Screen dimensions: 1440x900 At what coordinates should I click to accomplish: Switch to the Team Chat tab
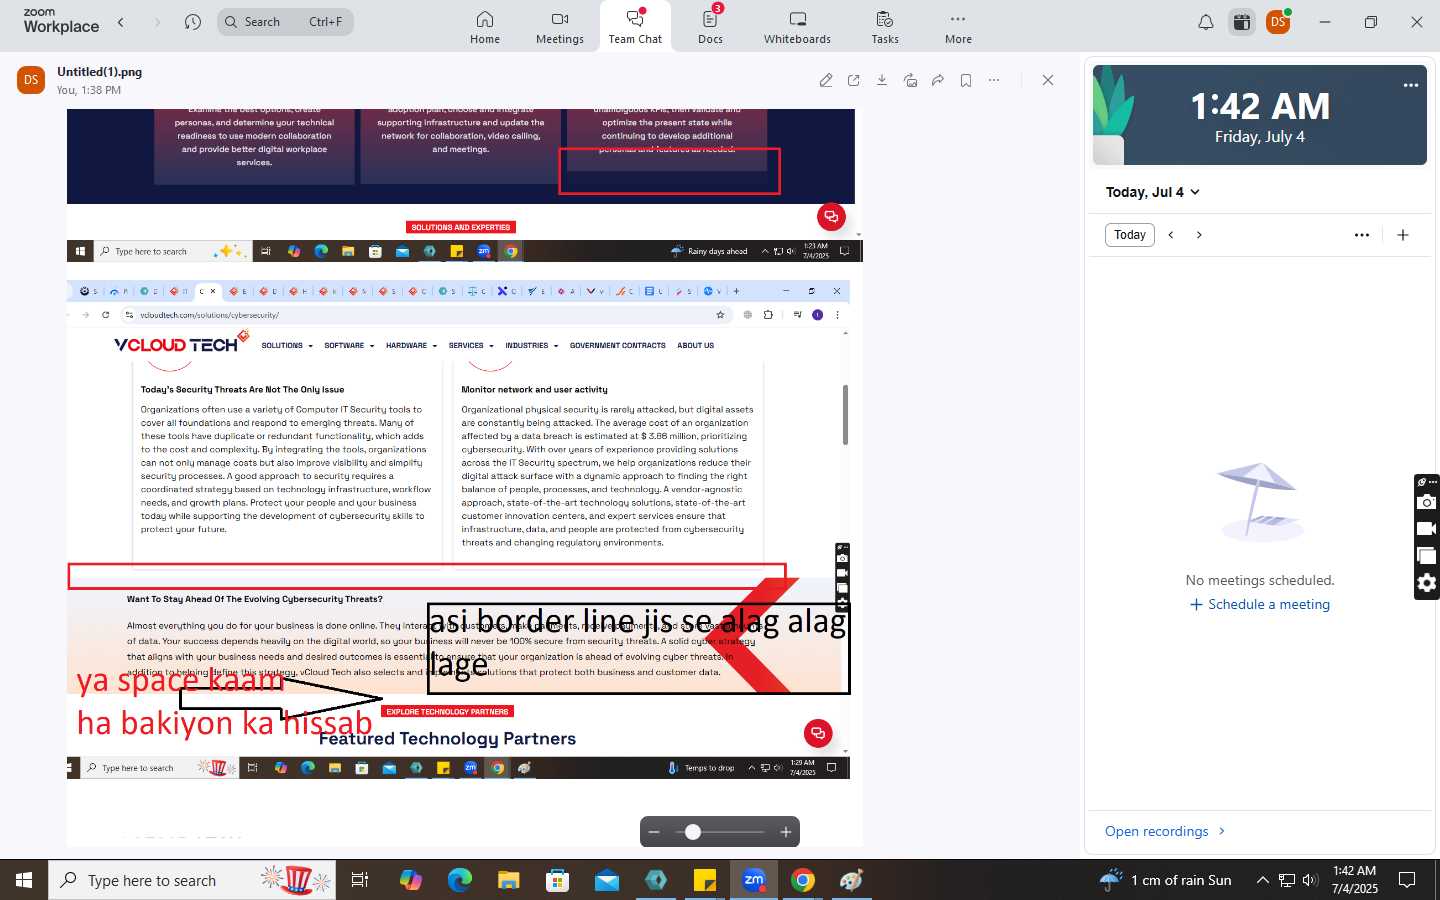635,27
